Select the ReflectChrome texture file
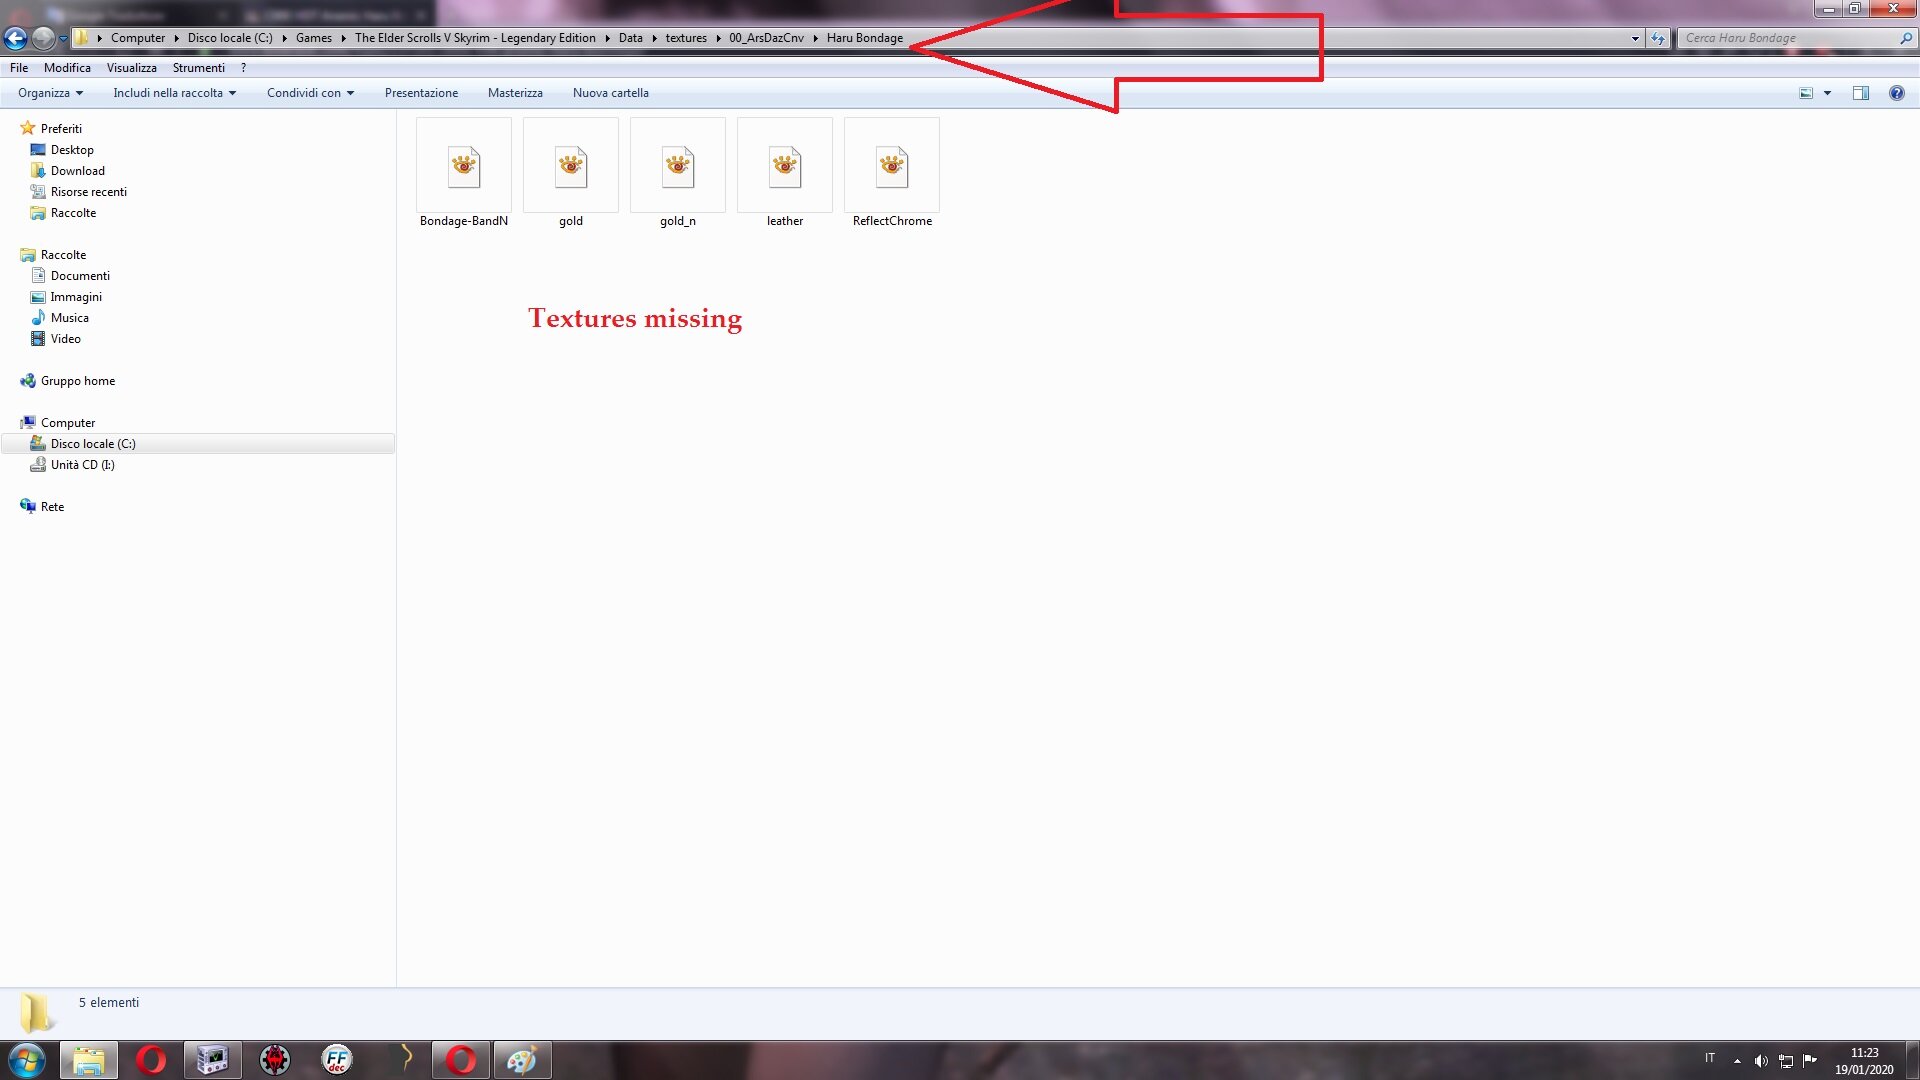This screenshot has height=1080, width=1920. coord(892,173)
